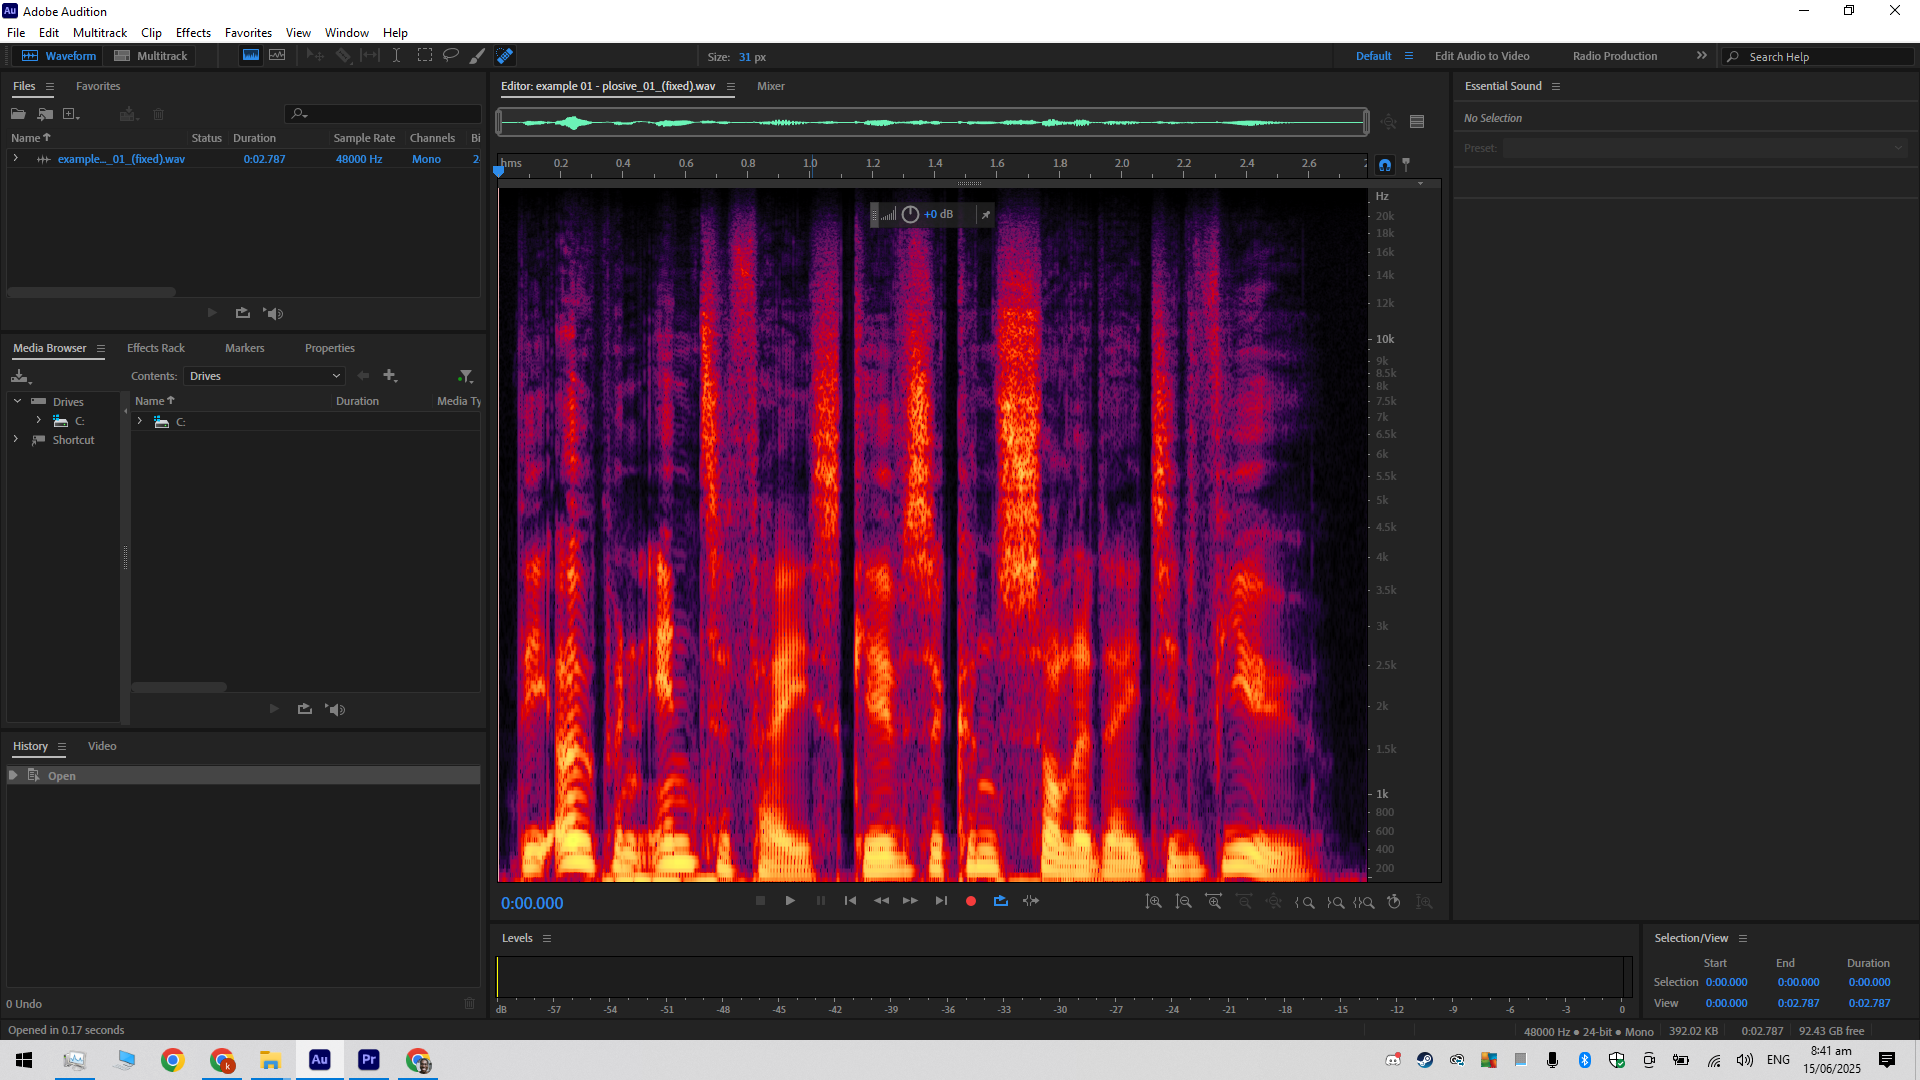Click the playhead marker icon beside the time ruler
This screenshot has height=1080, width=1920.
click(x=1406, y=164)
